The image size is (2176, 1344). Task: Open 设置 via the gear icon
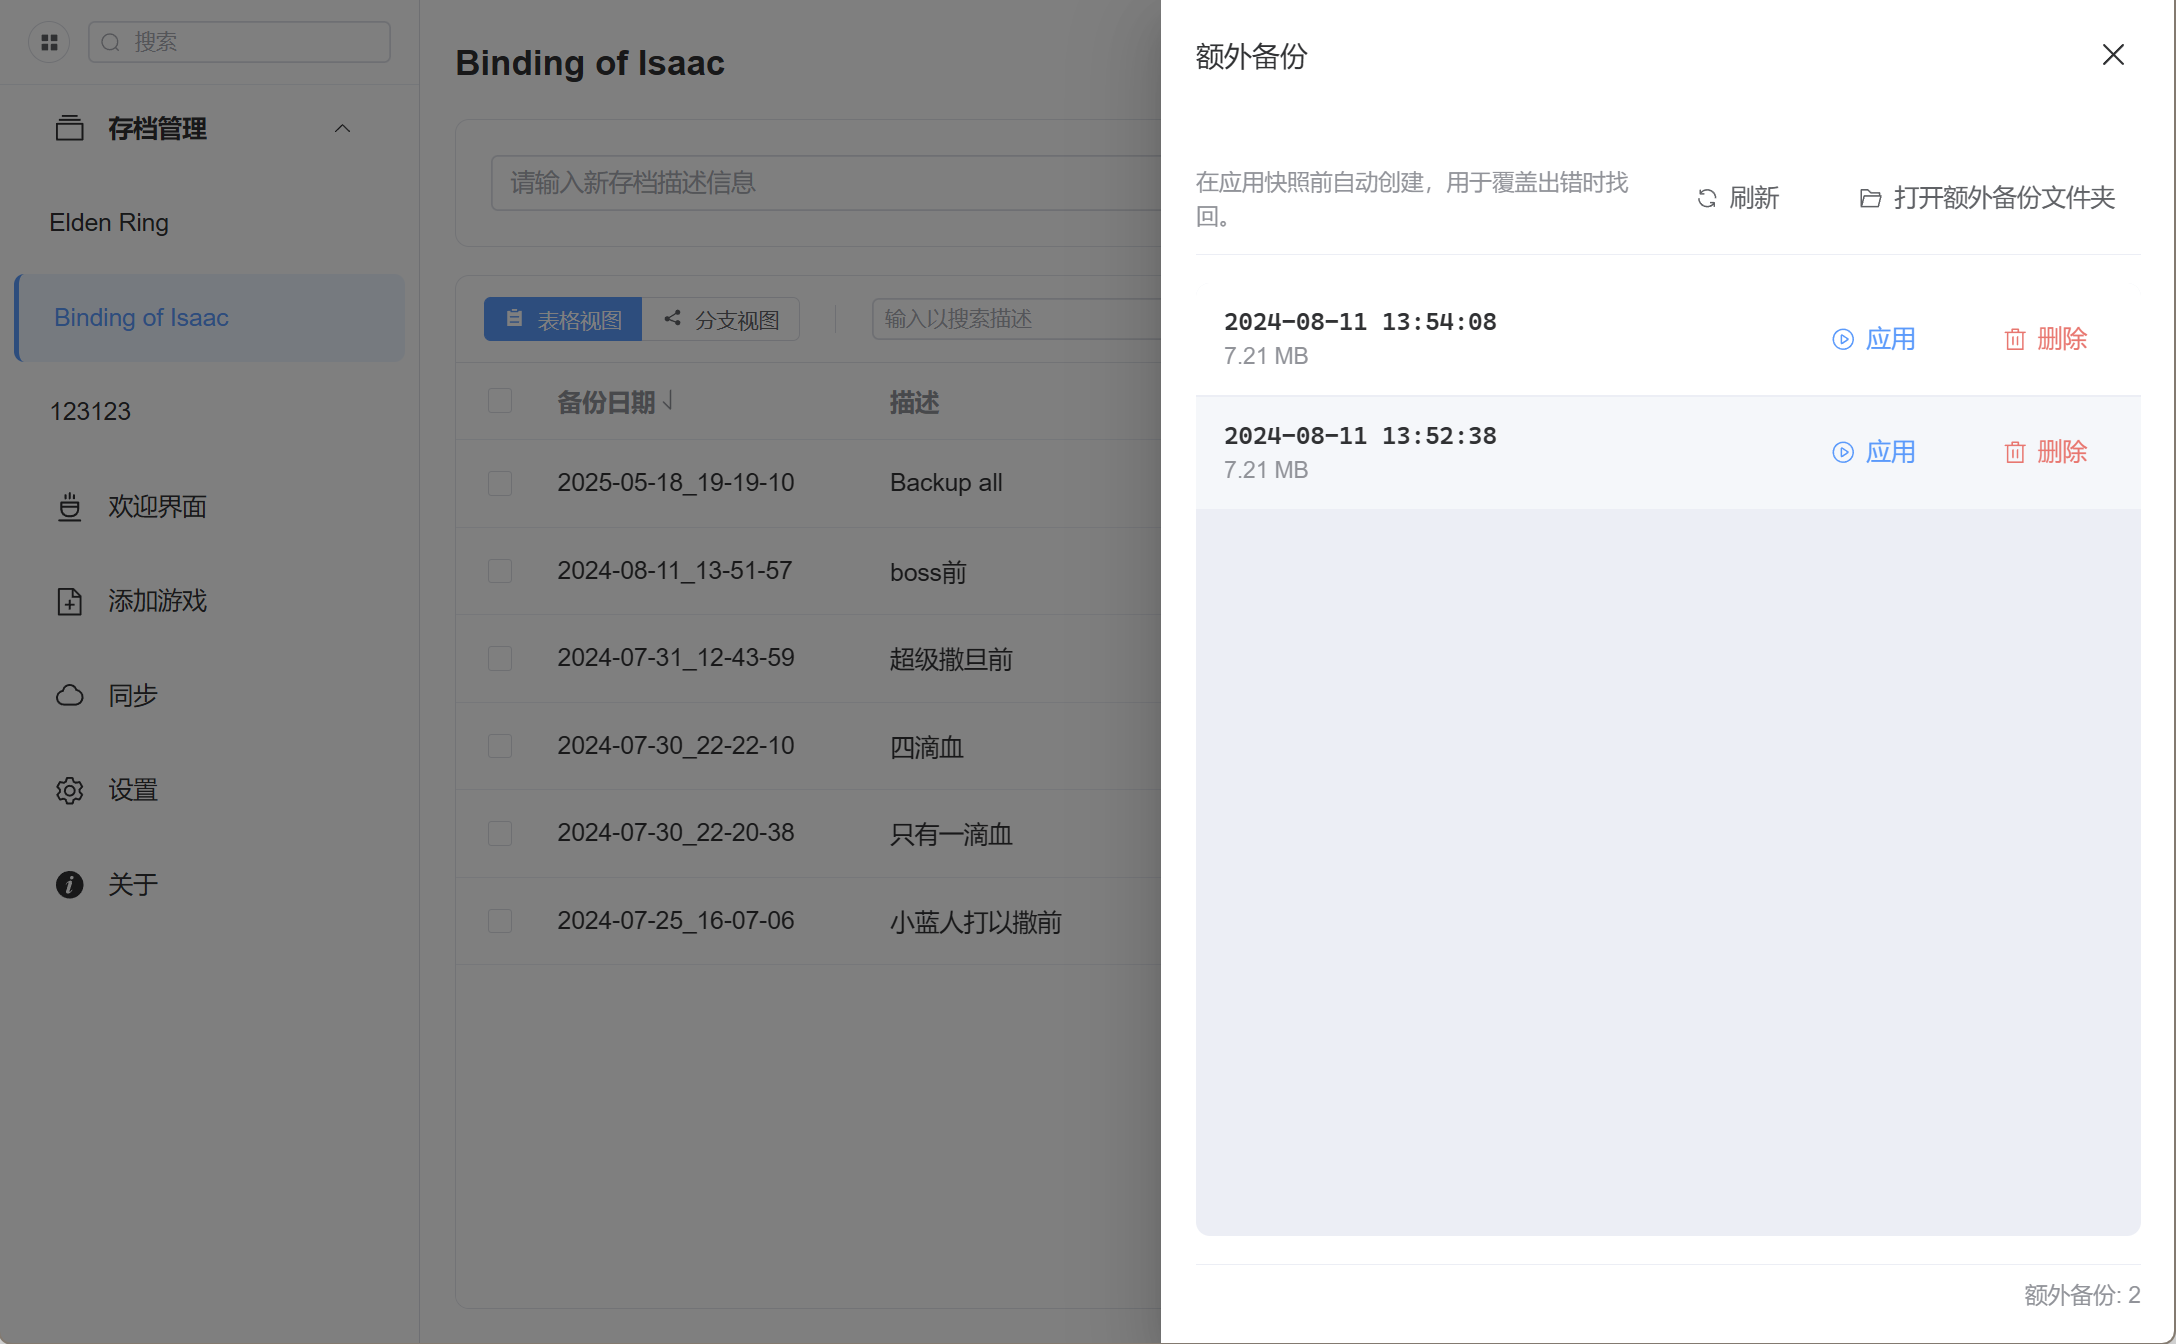[69, 790]
